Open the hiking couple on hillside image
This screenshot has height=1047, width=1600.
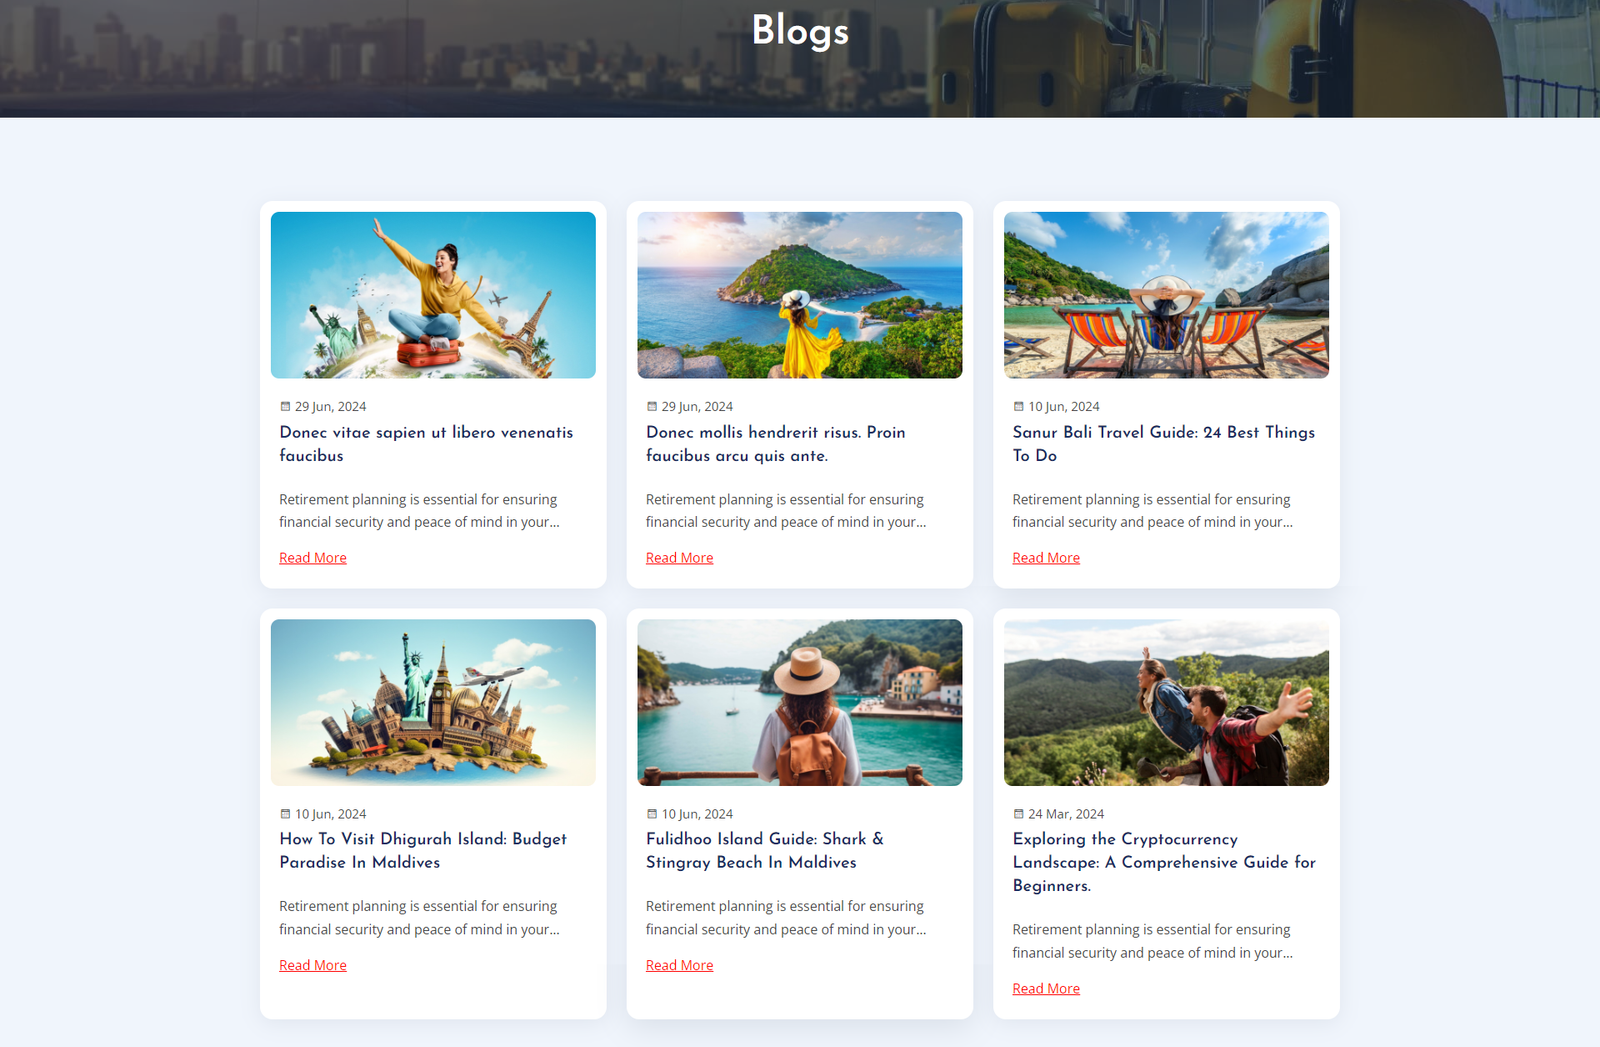click(x=1166, y=702)
